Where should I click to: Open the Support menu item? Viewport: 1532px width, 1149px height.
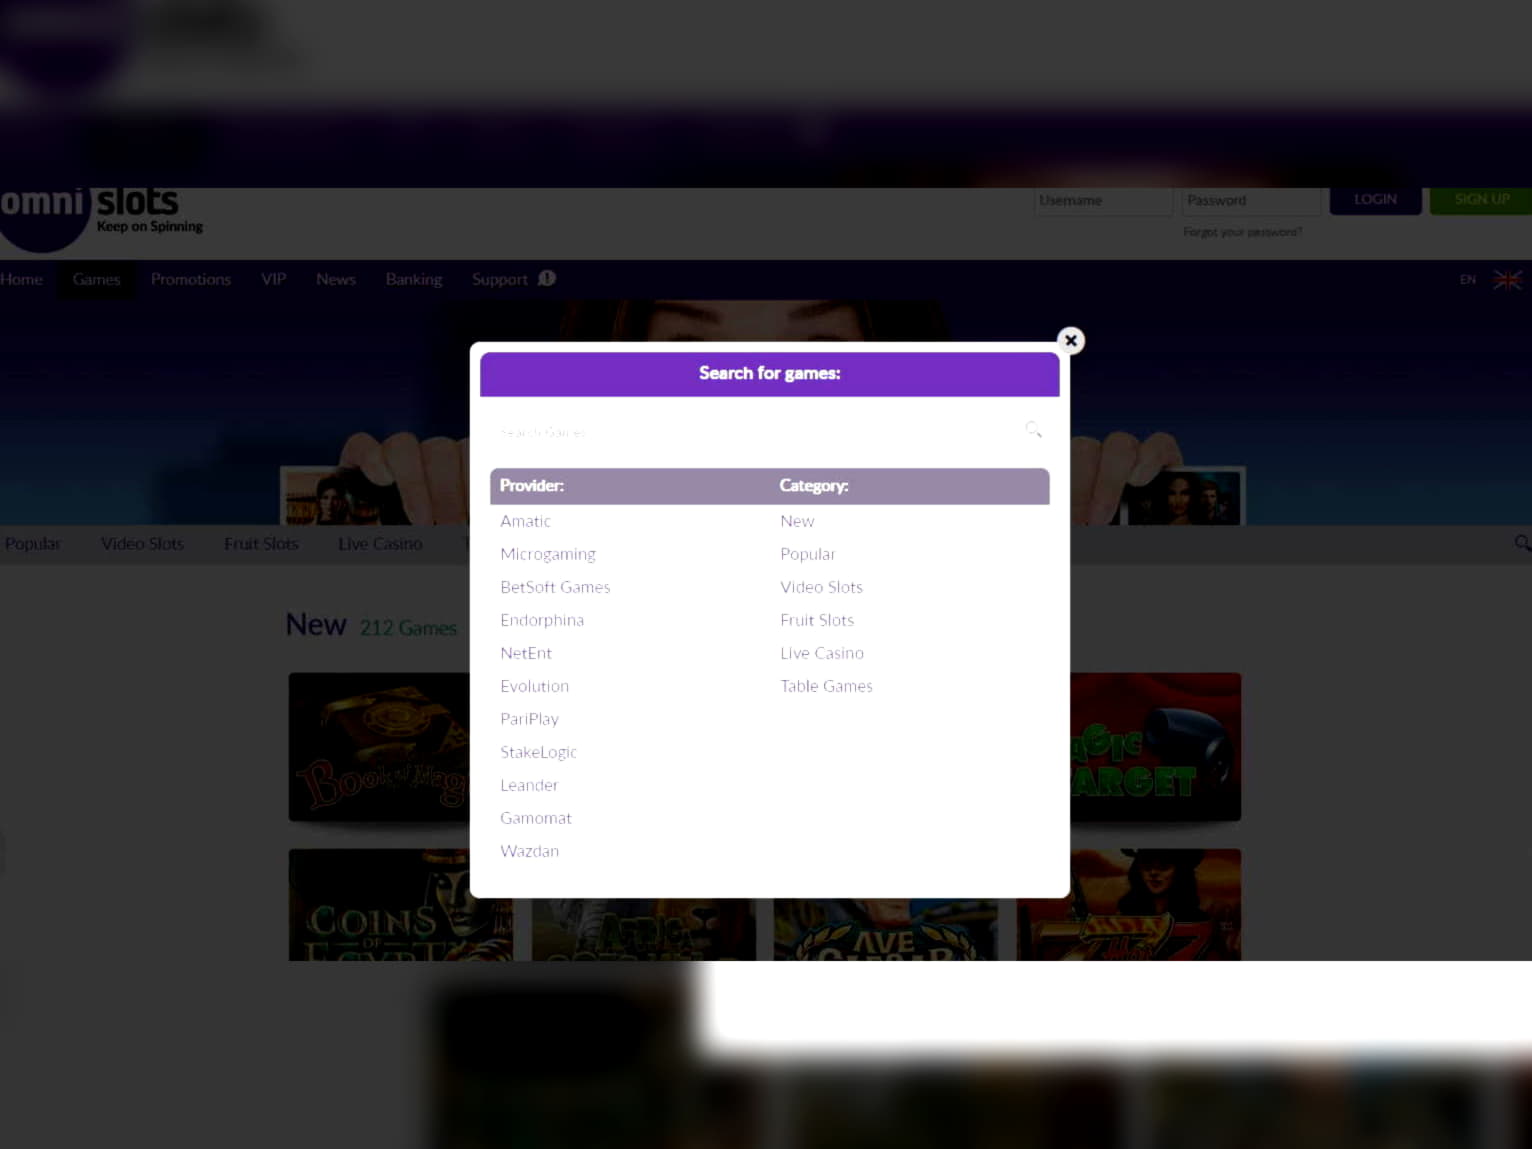pos(500,279)
